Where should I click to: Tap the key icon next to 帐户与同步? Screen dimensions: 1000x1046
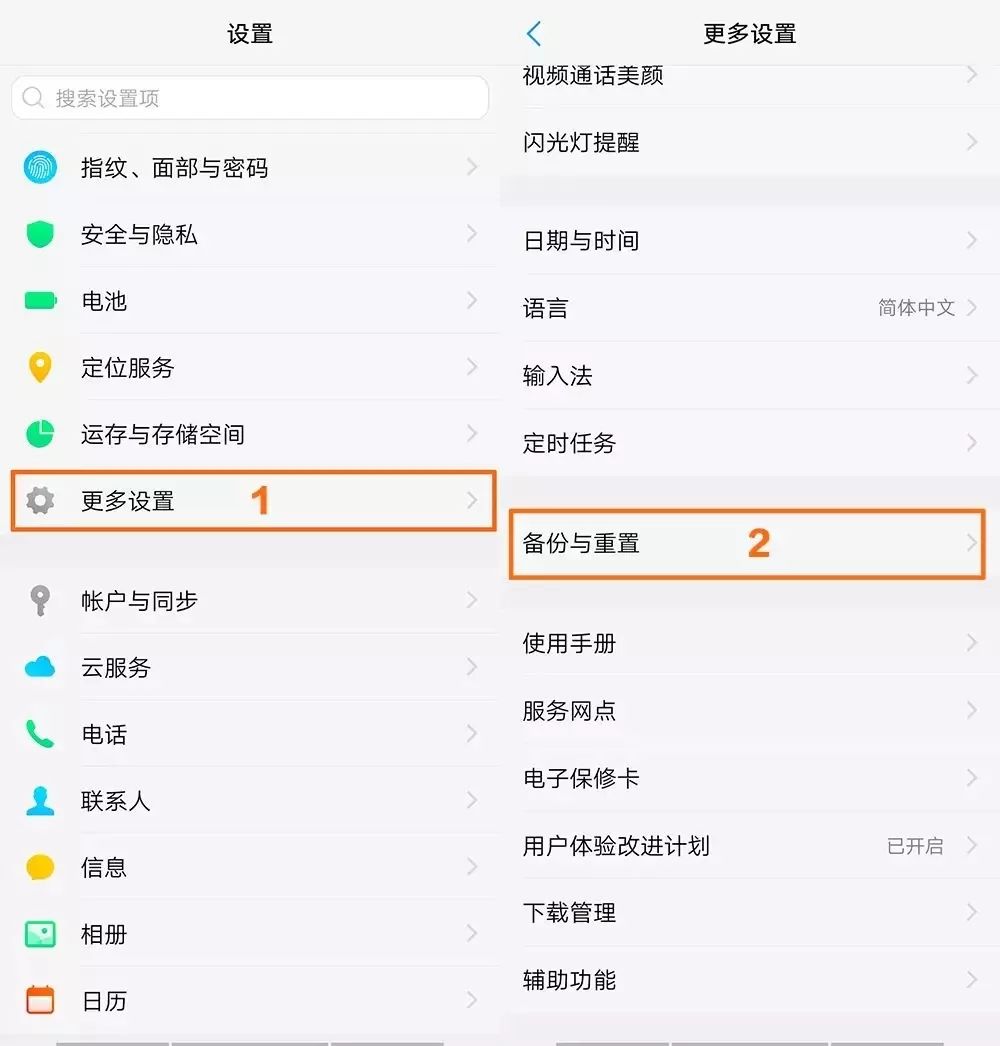pyautogui.click(x=39, y=601)
